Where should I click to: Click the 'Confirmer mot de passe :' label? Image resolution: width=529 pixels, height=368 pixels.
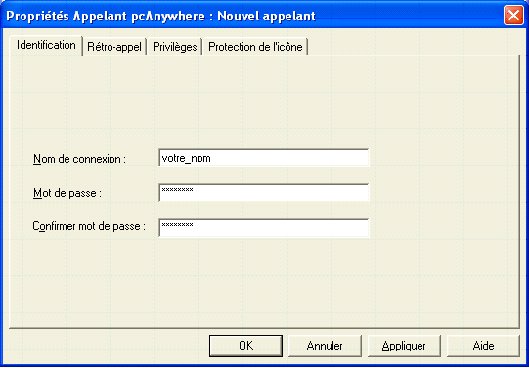[x=89, y=226]
